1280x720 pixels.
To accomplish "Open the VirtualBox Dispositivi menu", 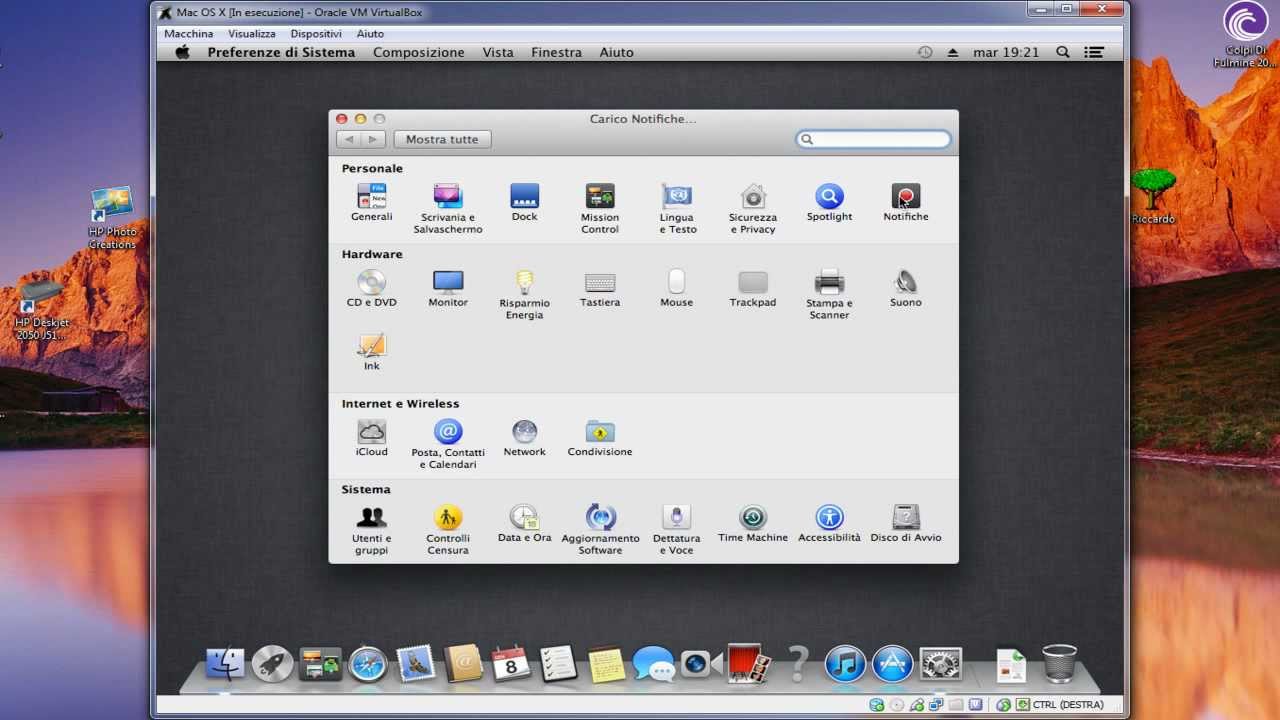I will tap(316, 34).
